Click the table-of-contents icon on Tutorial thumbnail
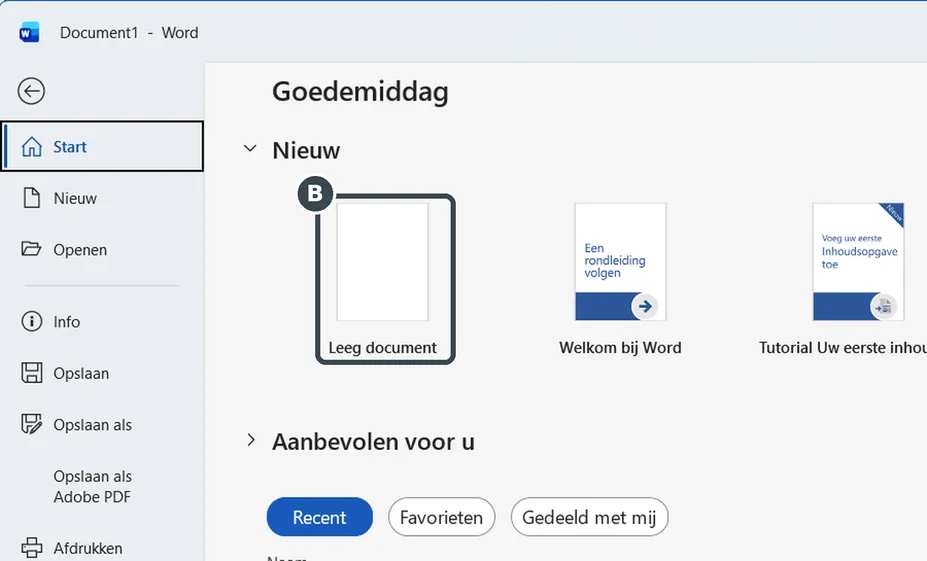Image resolution: width=927 pixels, height=561 pixels. pyautogui.click(x=883, y=307)
